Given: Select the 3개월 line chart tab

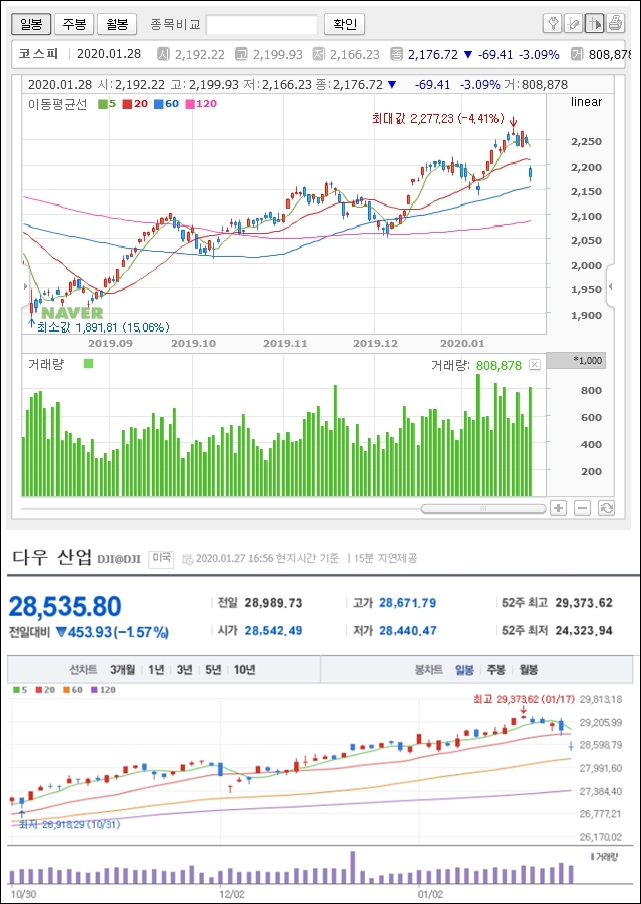Looking at the screenshot, I should [x=122, y=669].
